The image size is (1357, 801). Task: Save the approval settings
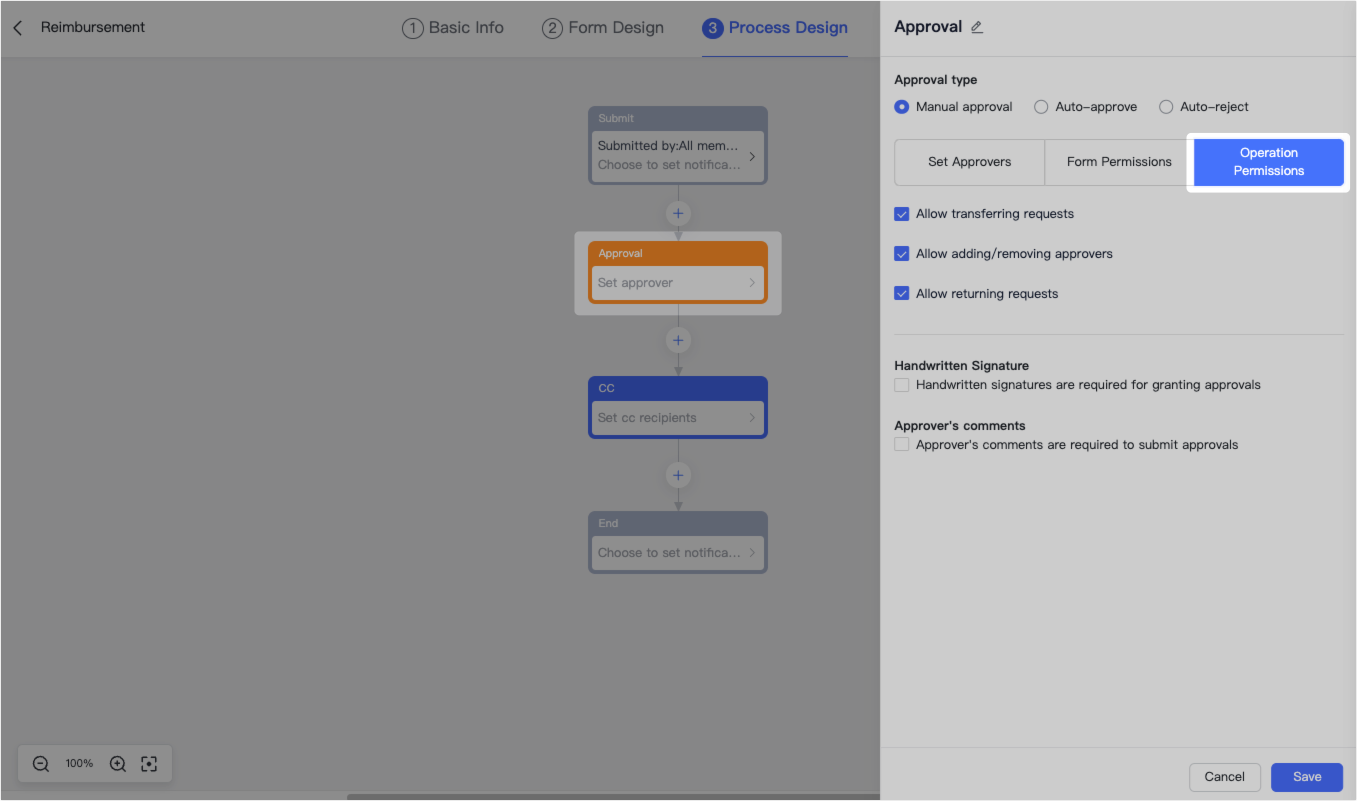1307,777
